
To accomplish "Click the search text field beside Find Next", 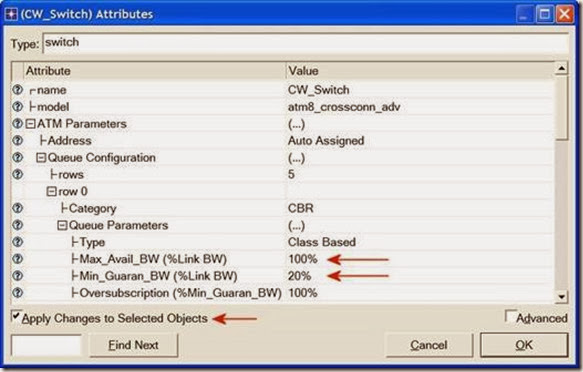I will pos(46,345).
